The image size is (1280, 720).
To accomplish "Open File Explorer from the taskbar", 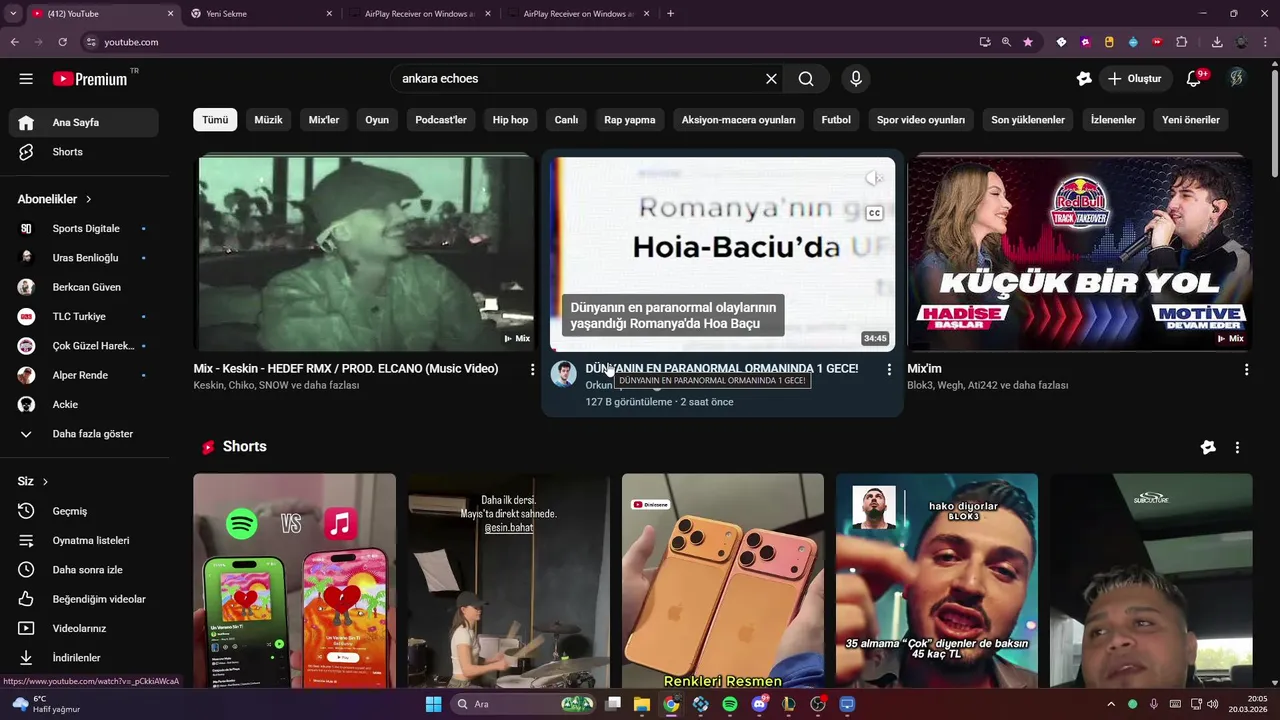I will click(x=642, y=704).
